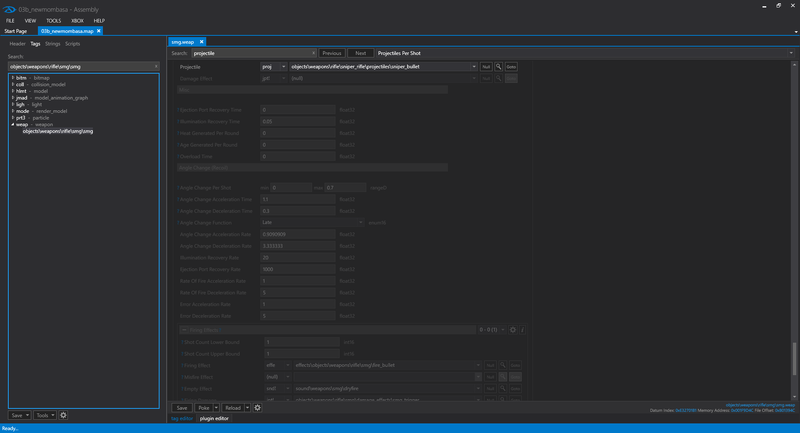Screen dimensions: 800x433
Task: Open plugin editor settings gear
Action: 257,408
